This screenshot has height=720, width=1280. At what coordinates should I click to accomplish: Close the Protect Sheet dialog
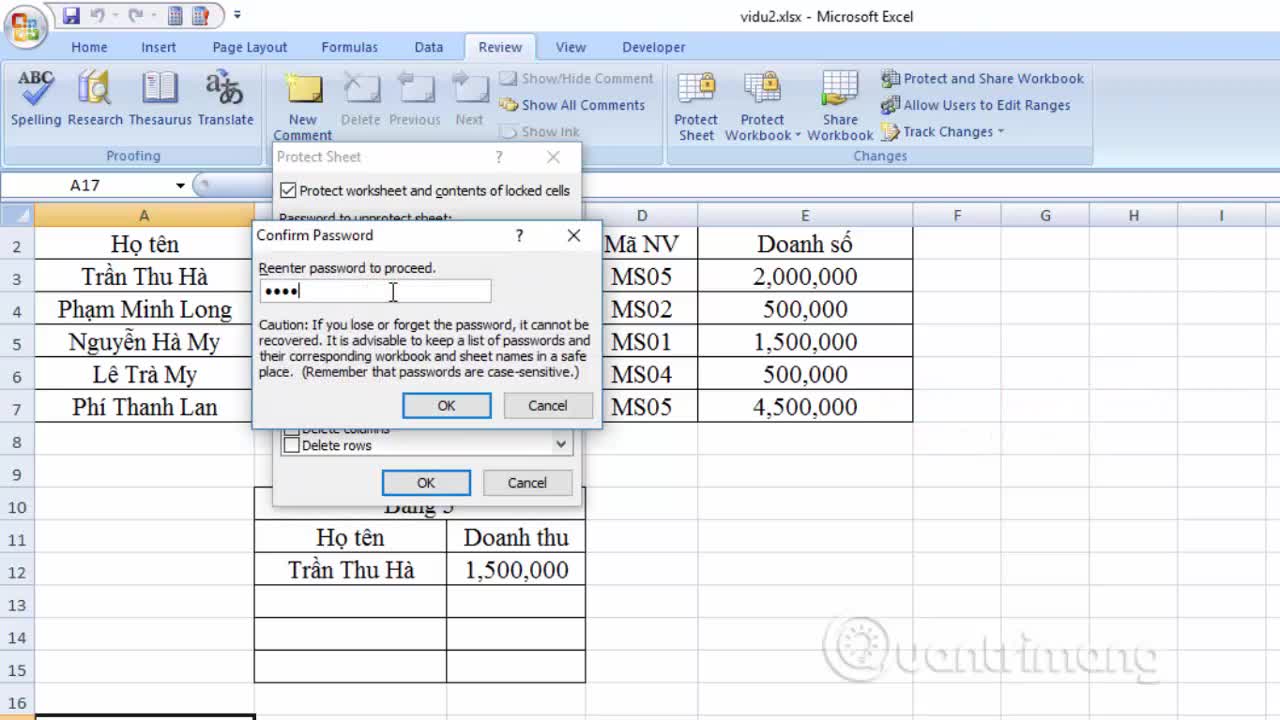(553, 157)
